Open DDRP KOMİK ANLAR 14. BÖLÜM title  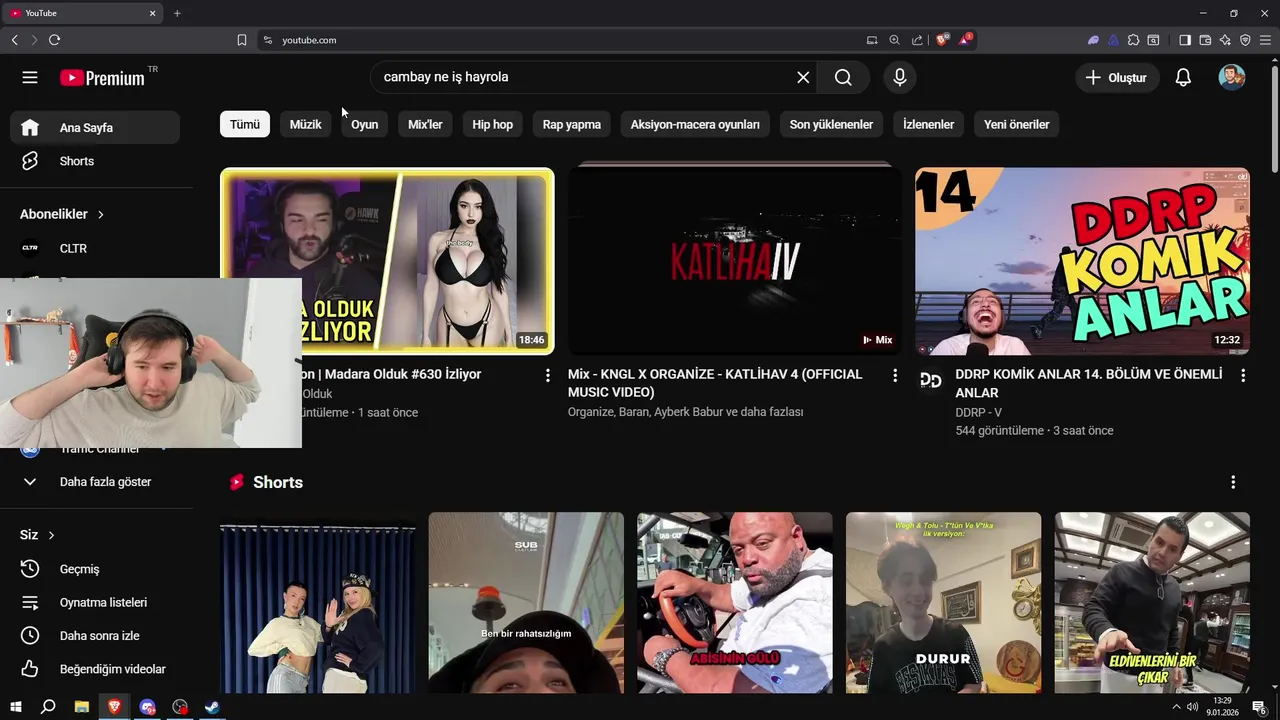[1089, 383]
